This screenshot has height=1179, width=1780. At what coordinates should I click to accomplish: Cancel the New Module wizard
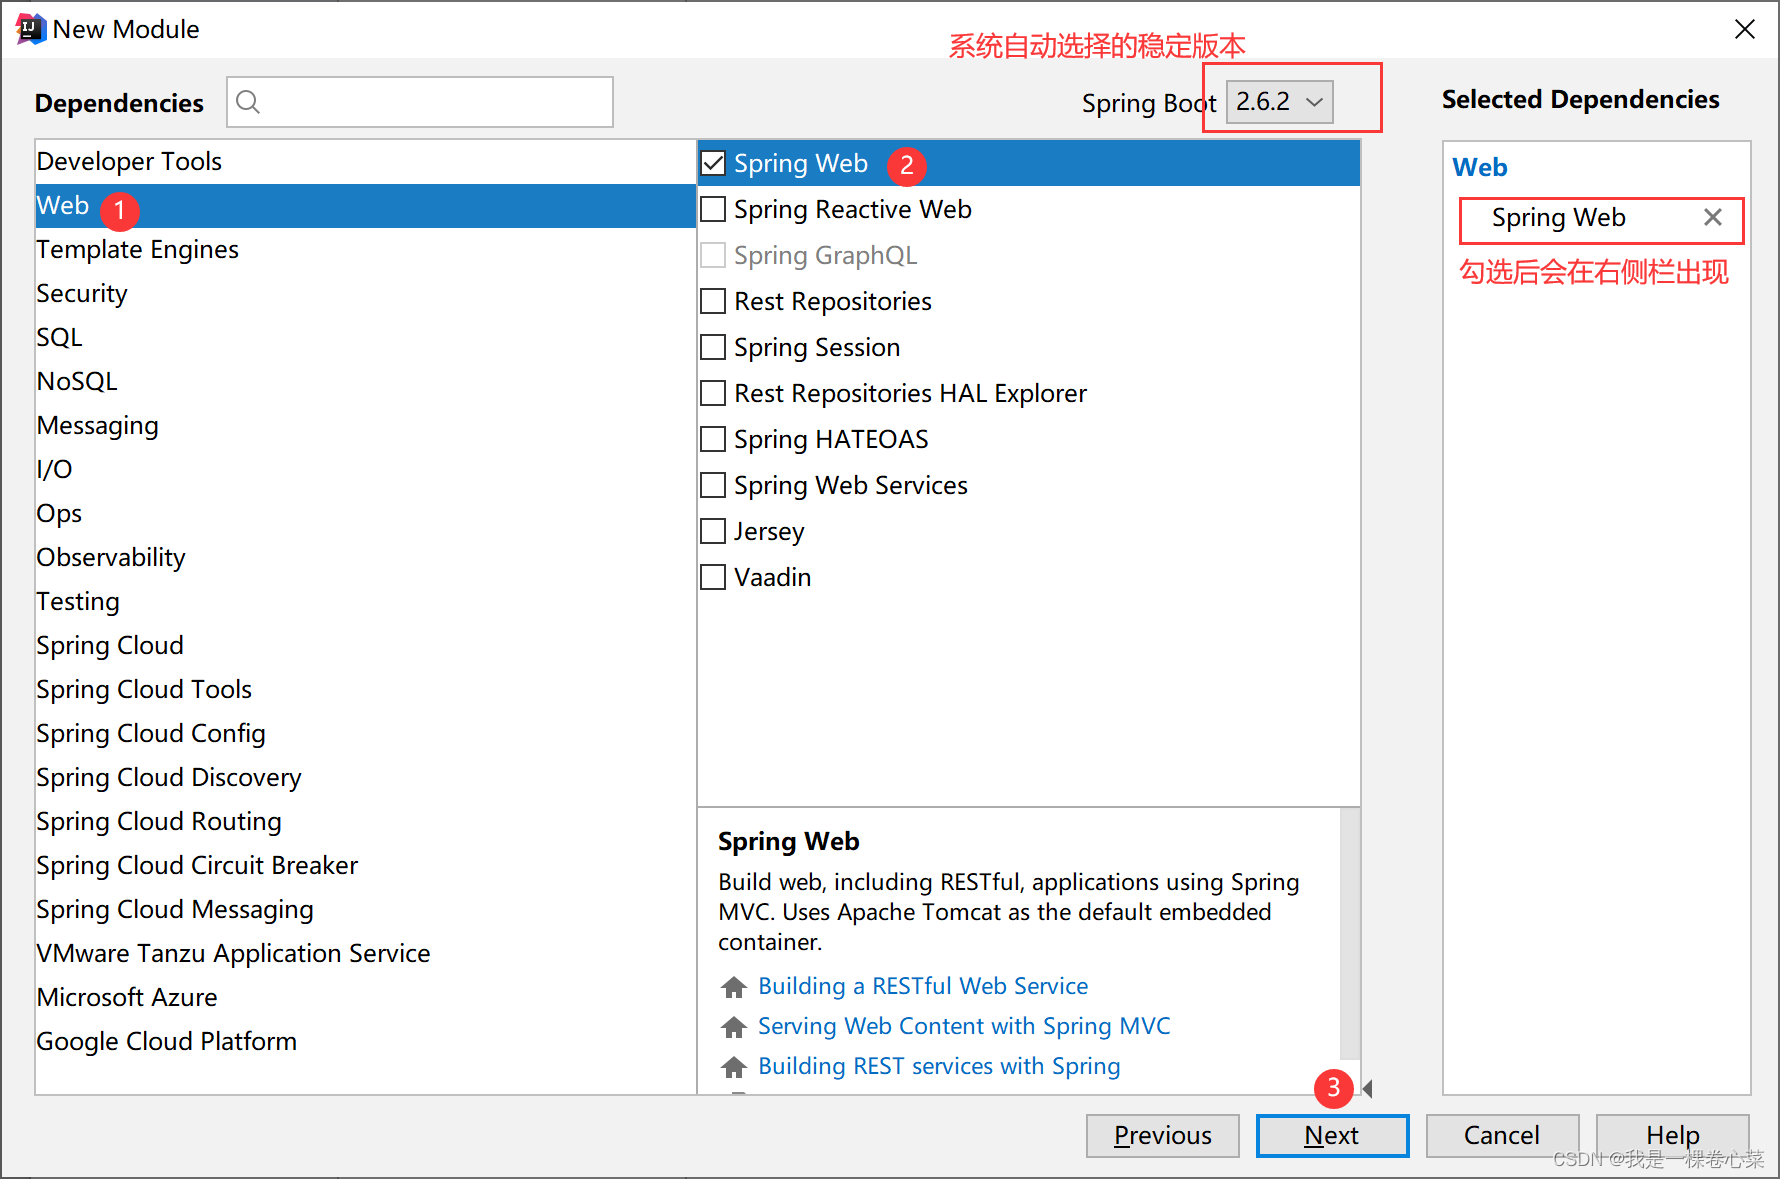click(x=1502, y=1136)
